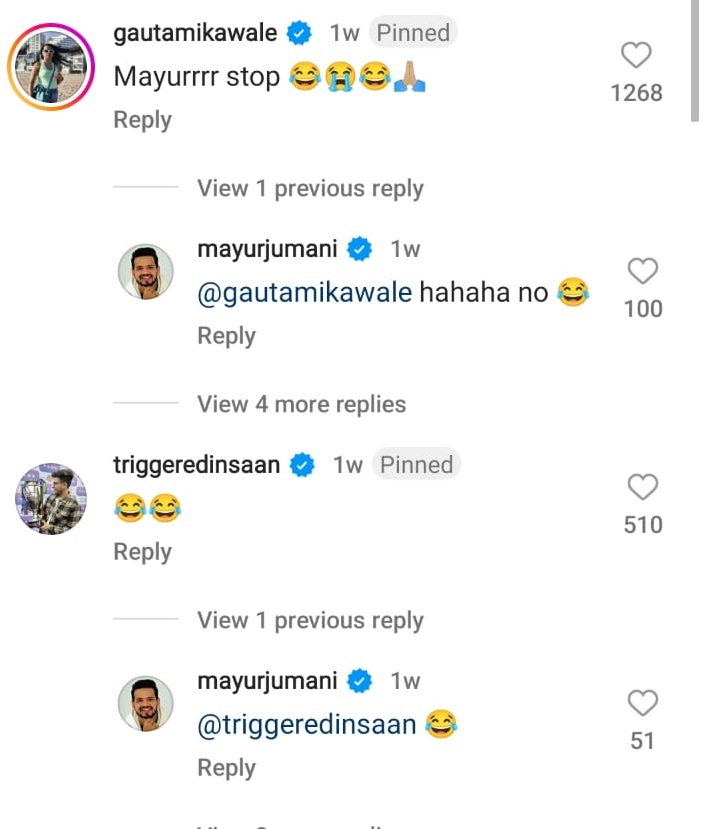The width and height of the screenshot is (703, 829).
Task: Open gautamikawale's profile picture
Action: pos(51,66)
